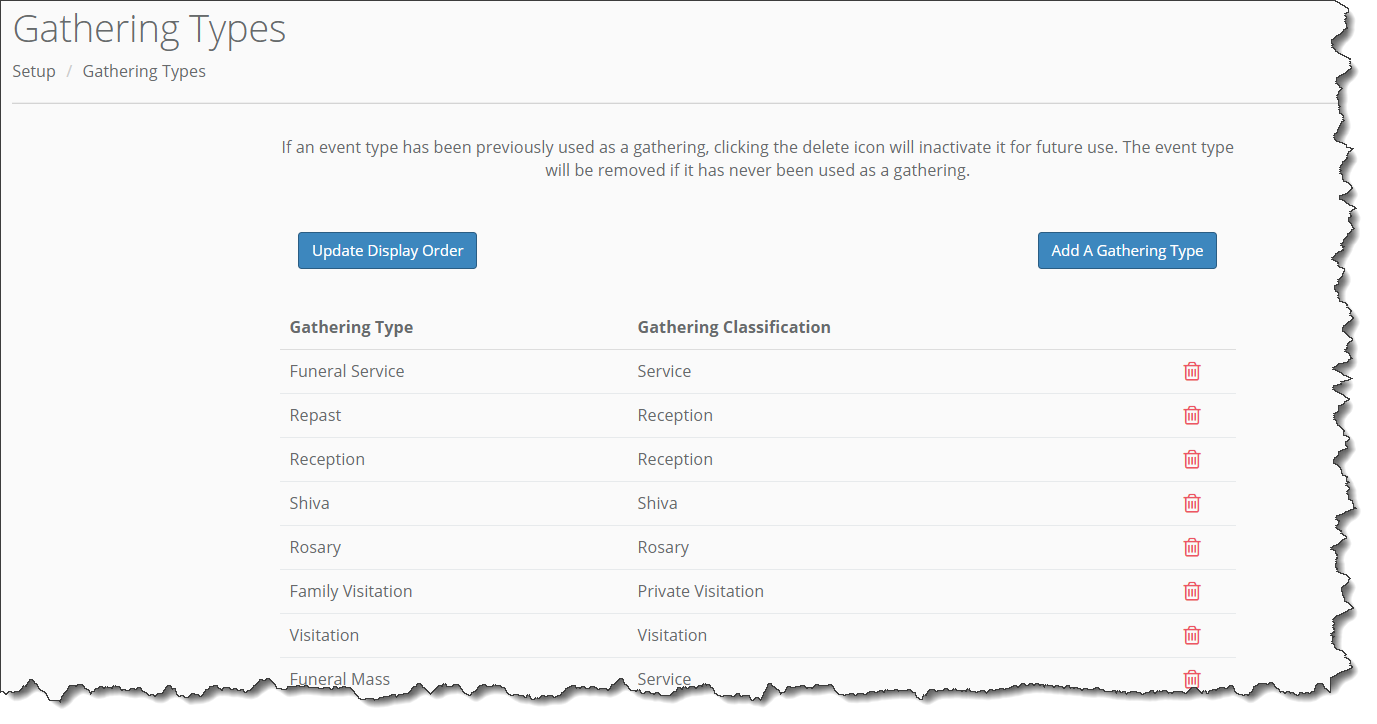Click the Add A Gathering Type button
This screenshot has height=724, width=1377.
(x=1127, y=250)
